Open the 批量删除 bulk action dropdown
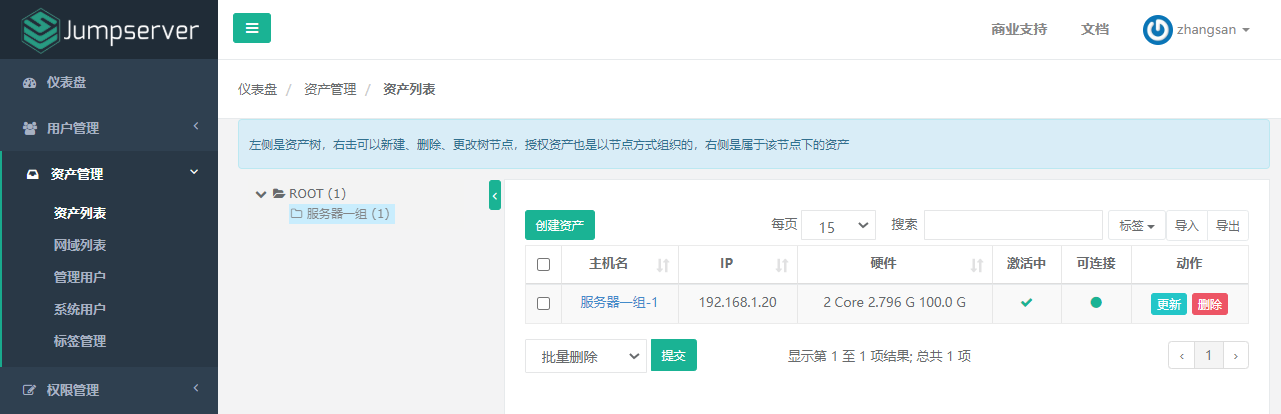Viewport: 1281px width, 414px height. click(x=586, y=357)
